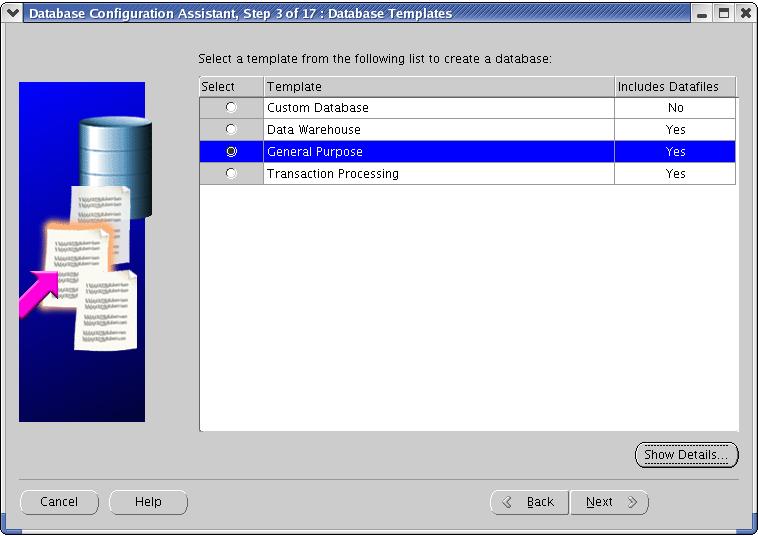758x536 pixels.
Task: Click the Includes Datafiles column header
Action: coord(674,87)
